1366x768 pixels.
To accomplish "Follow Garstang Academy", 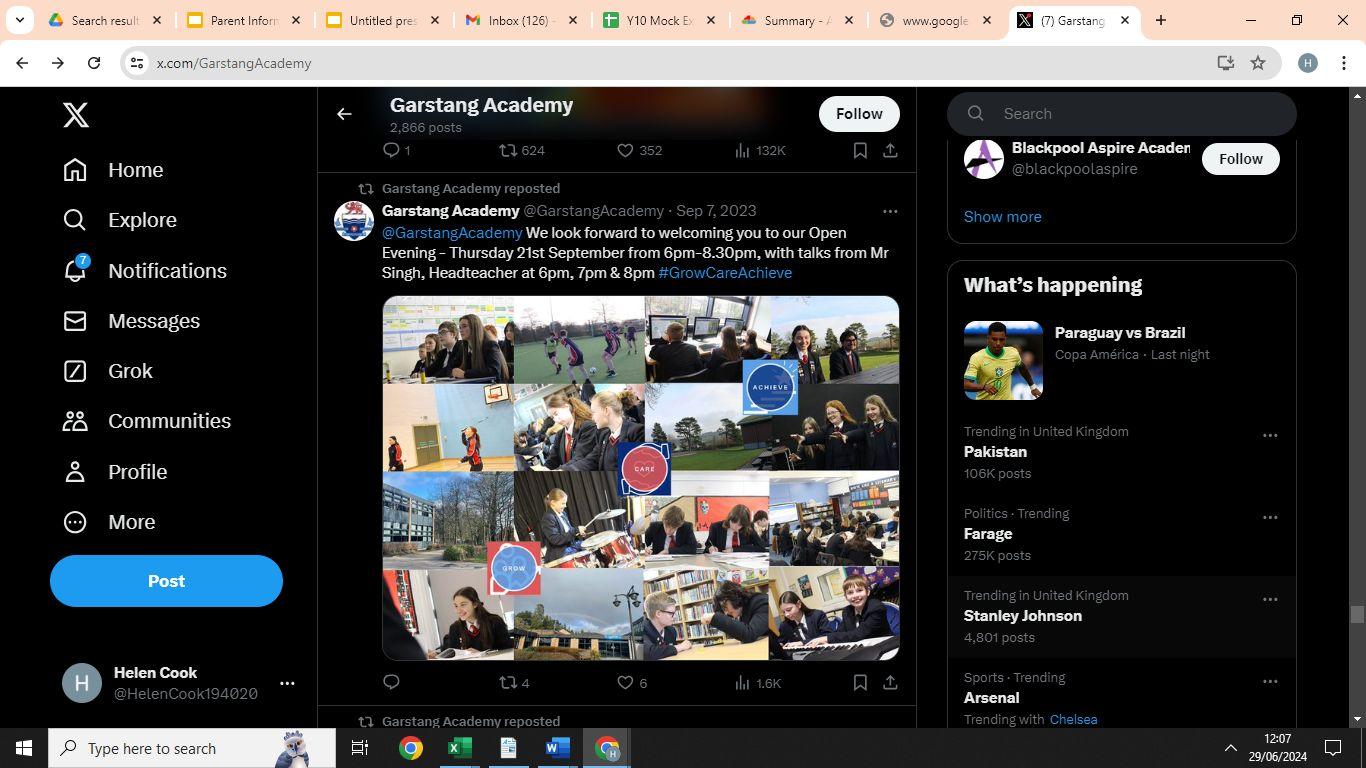I will point(859,114).
